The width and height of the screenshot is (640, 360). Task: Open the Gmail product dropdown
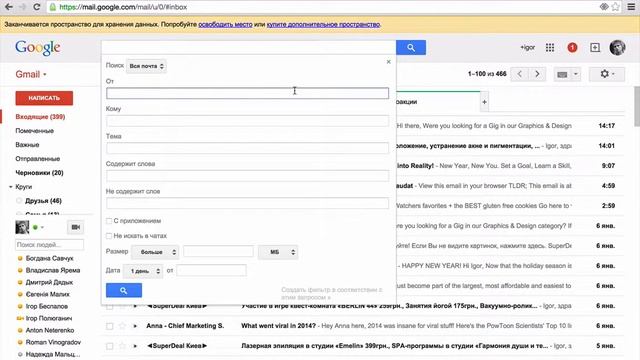pos(31,74)
